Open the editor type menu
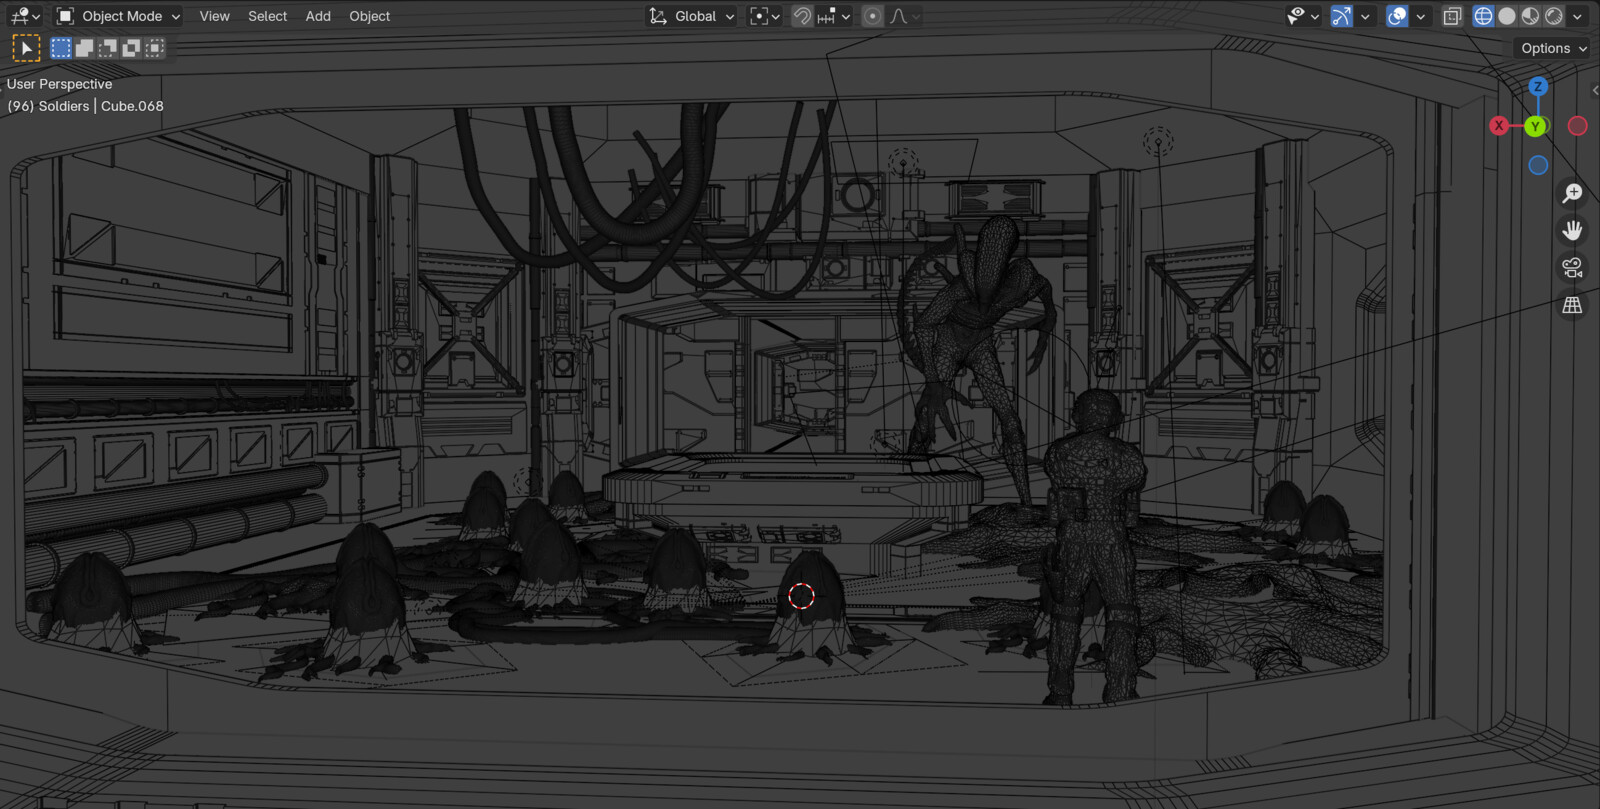1600x809 pixels. point(25,16)
